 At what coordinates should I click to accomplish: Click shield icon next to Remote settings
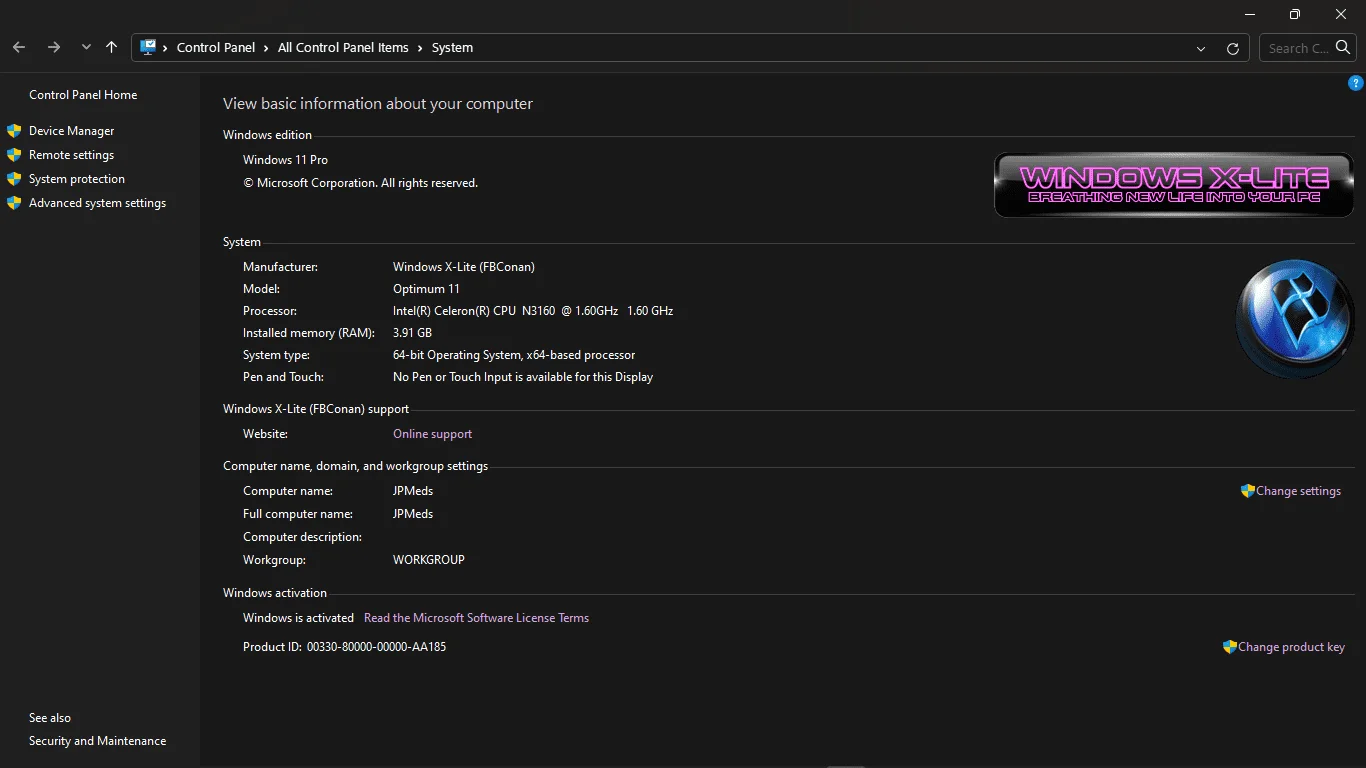14,155
